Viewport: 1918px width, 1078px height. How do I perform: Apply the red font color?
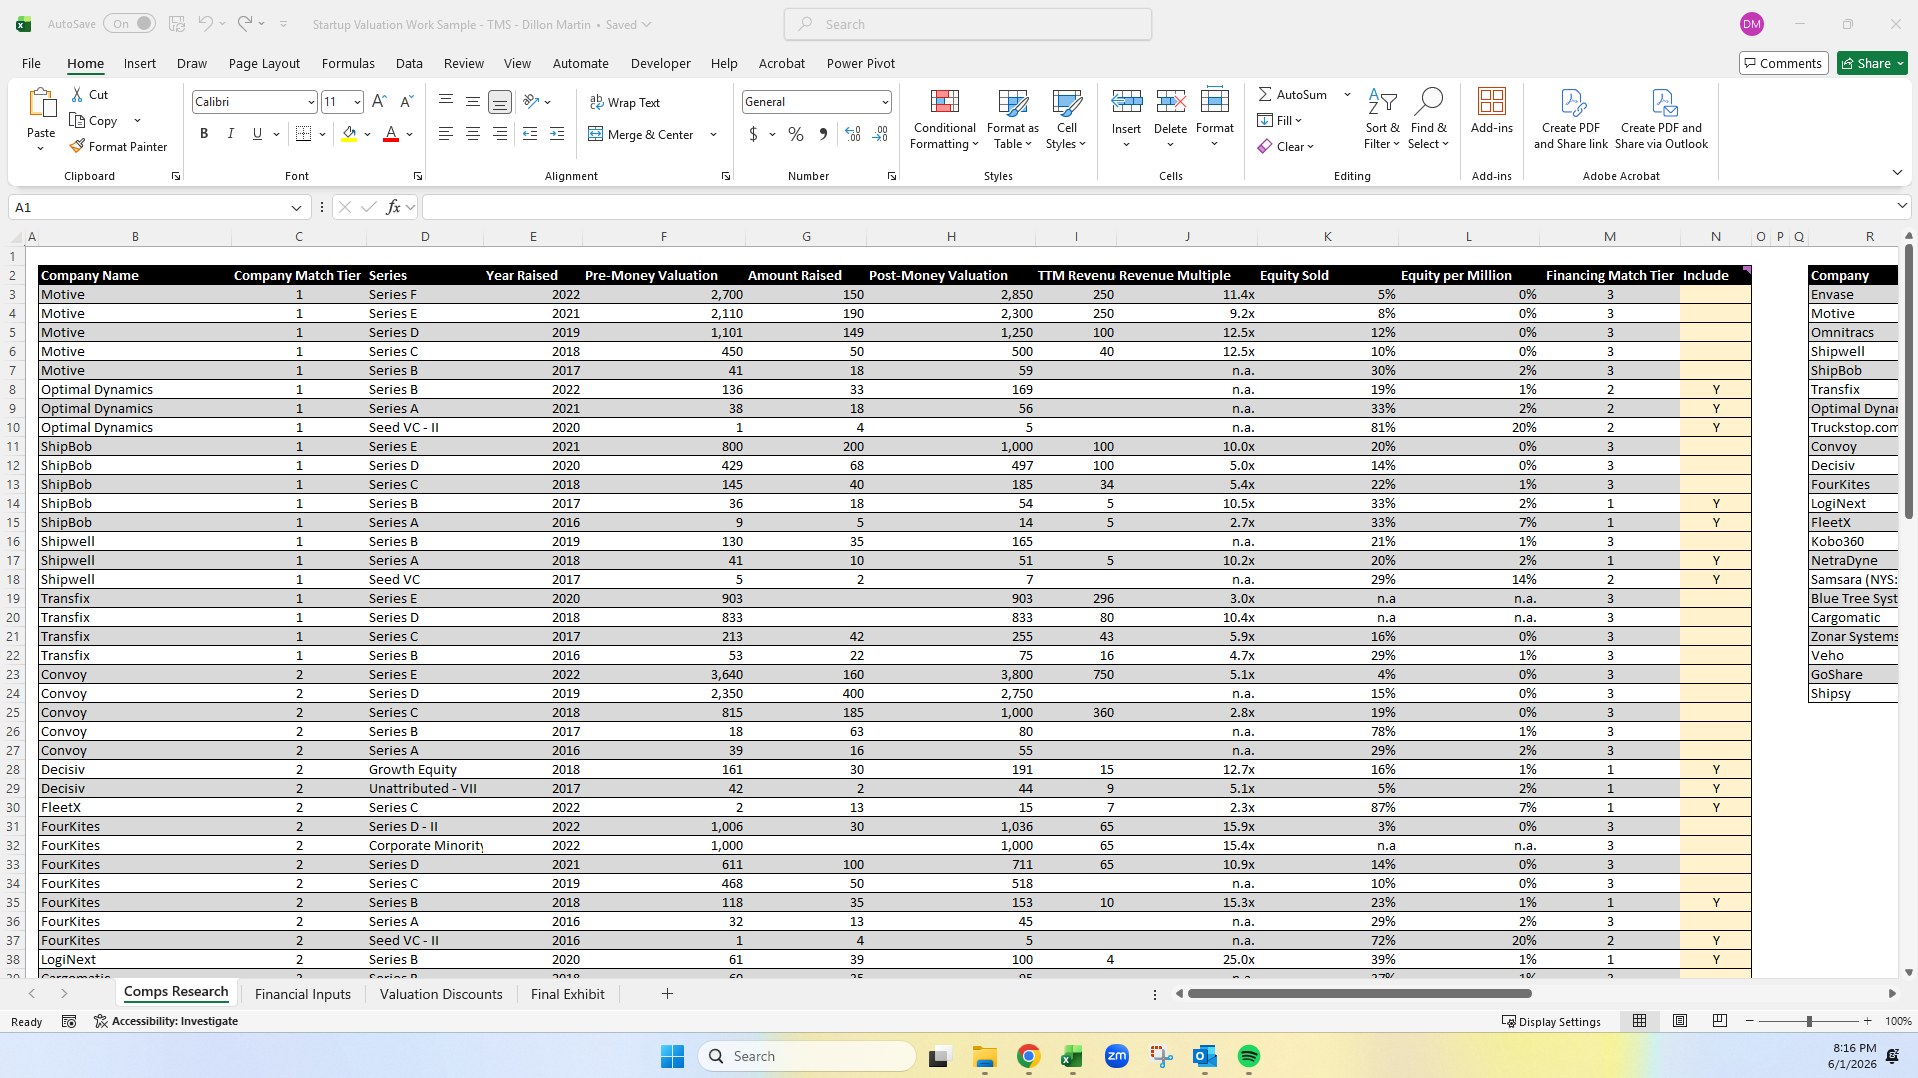391,133
